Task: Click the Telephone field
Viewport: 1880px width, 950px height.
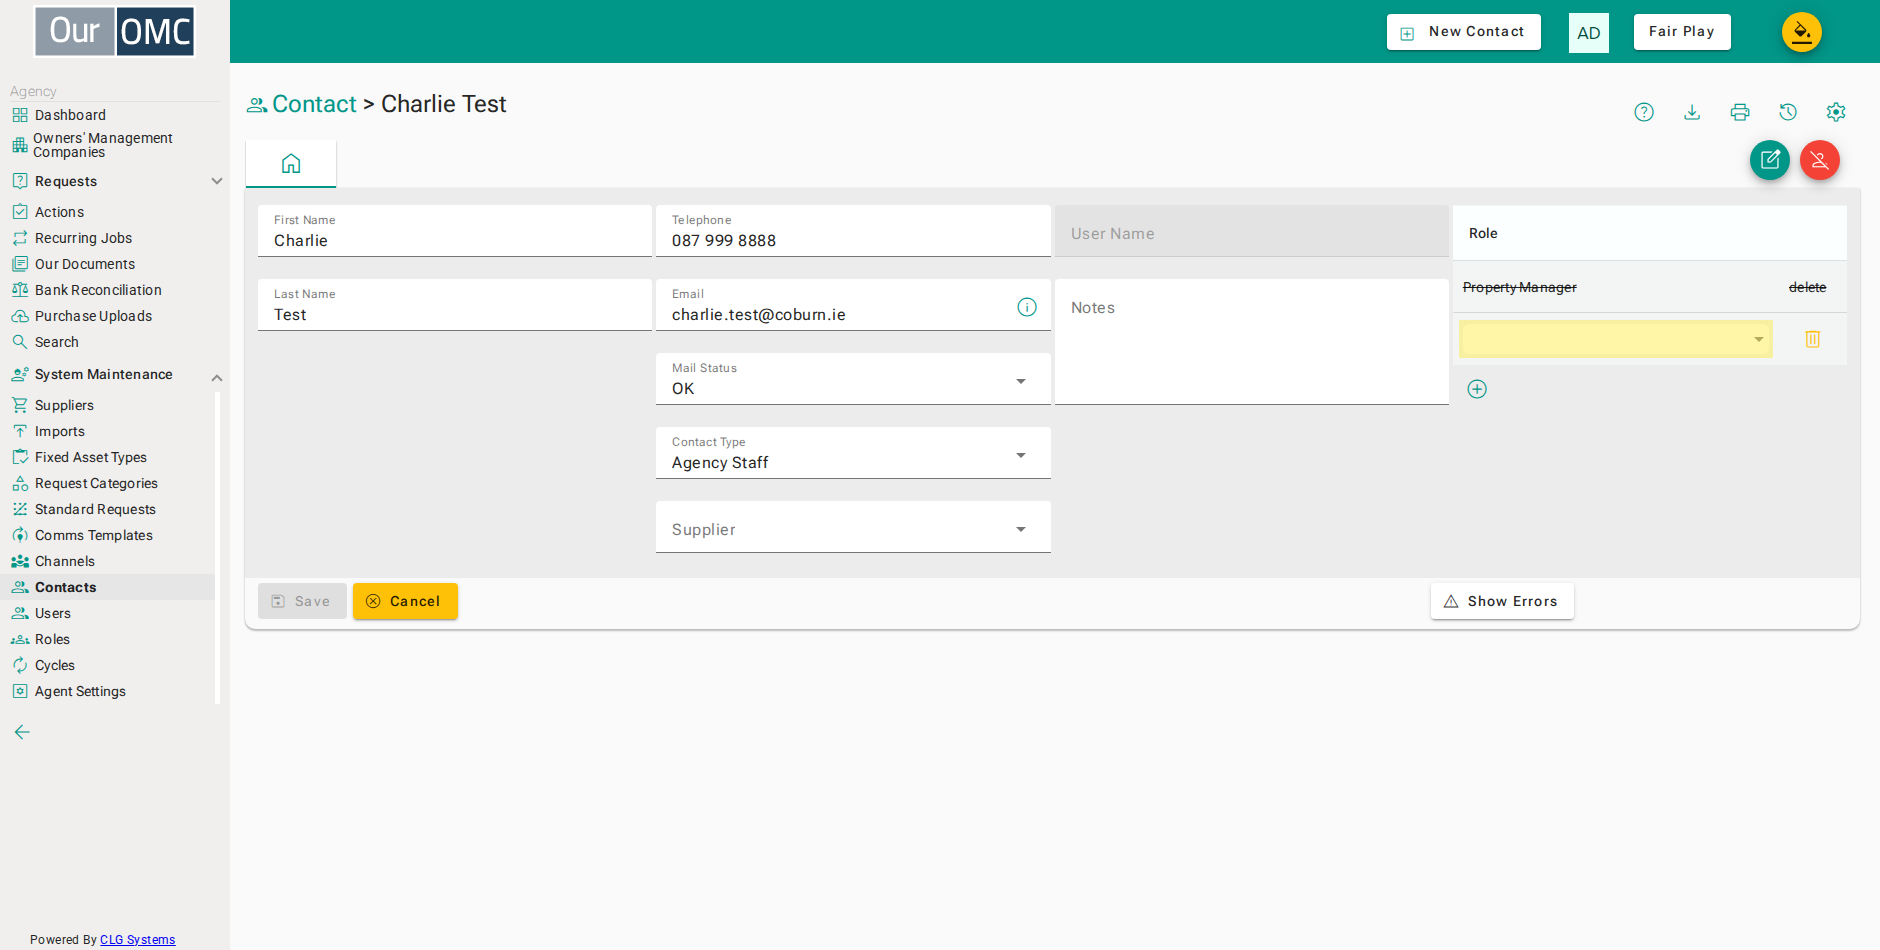Action: (x=853, y=231)
